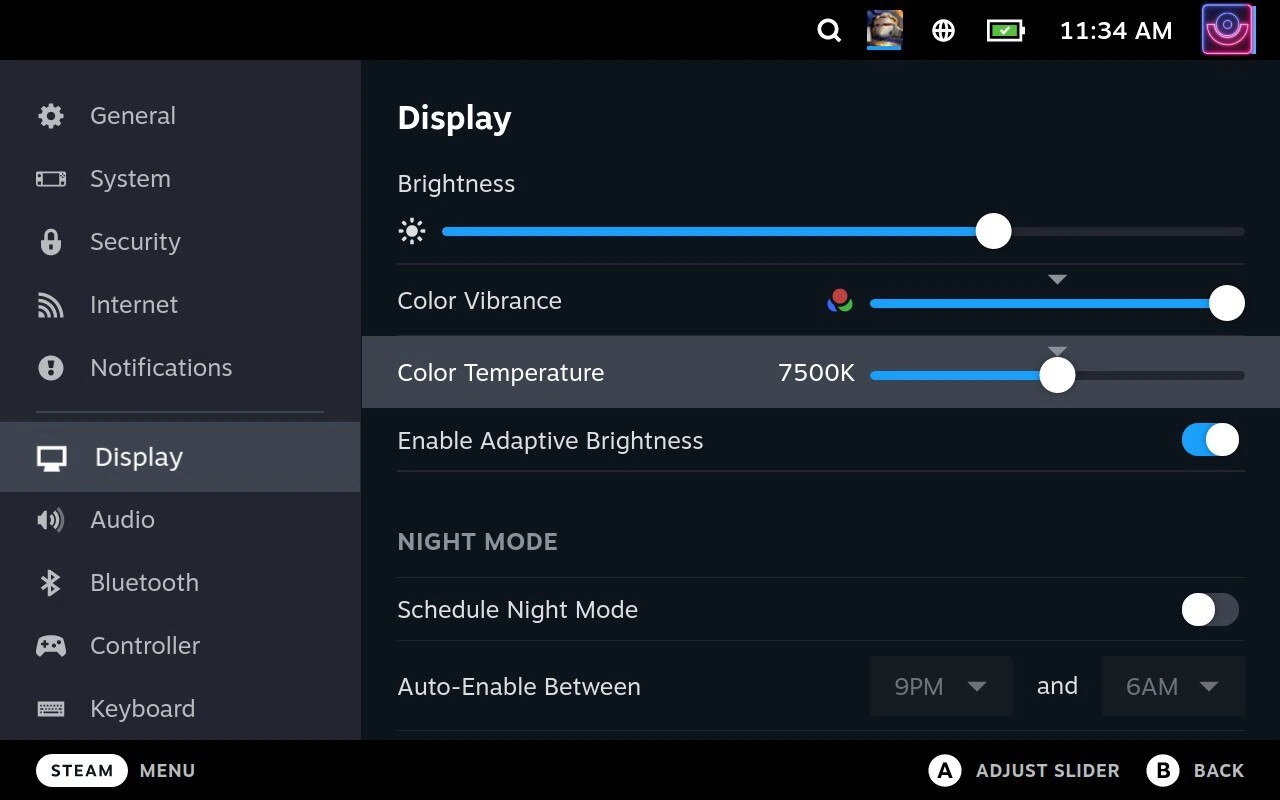Click the game thumbnail icon in top bar

click(x=884, y=31)
